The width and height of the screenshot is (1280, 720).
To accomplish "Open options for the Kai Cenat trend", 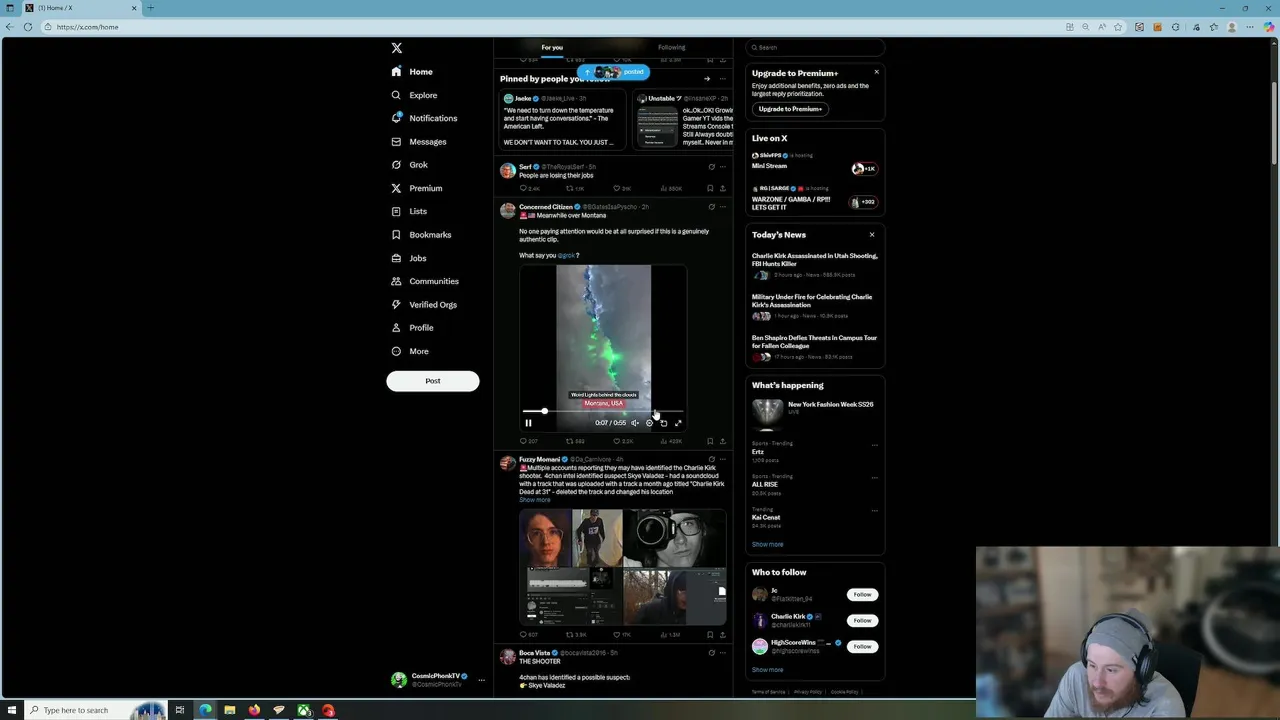I will pos(875,510).
